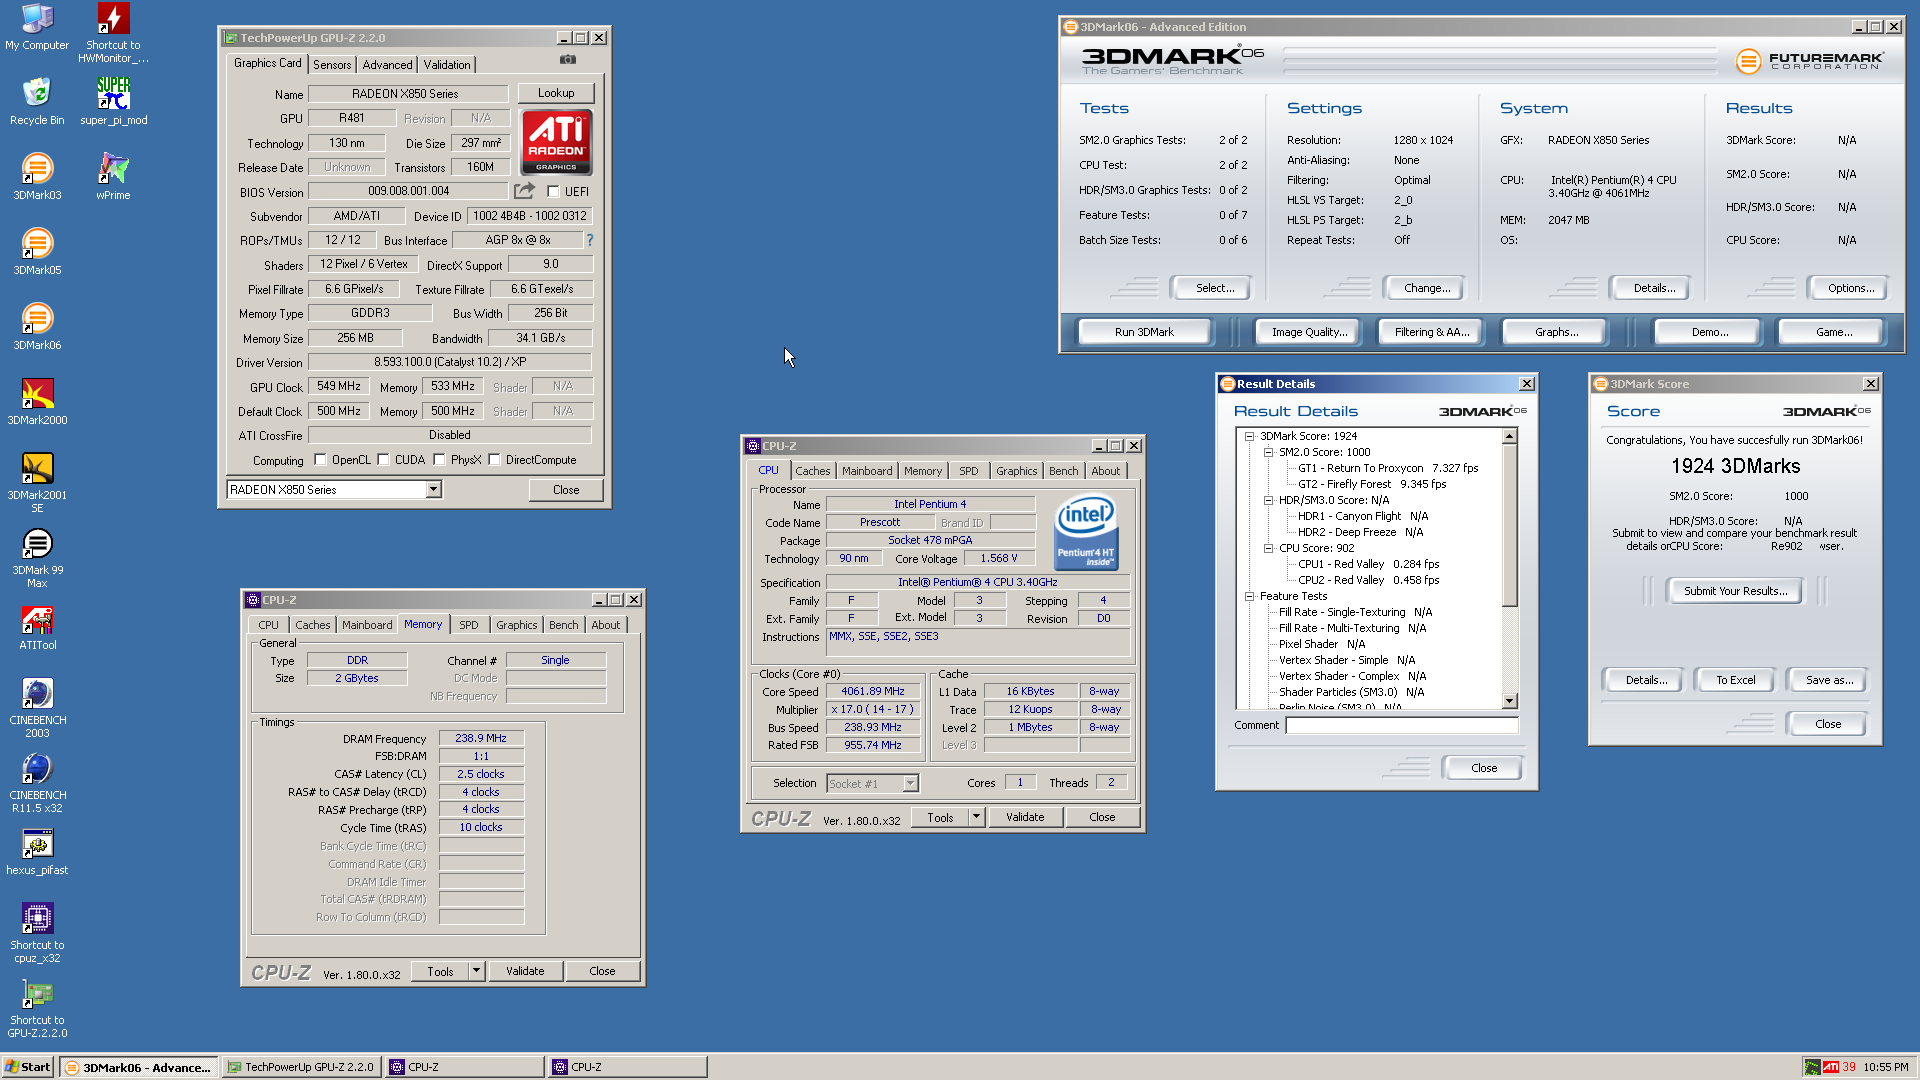1920x1080 pixels.
Task: Collapse the HDR/SM3.0 Score tree node
Action: (1268, 500)
